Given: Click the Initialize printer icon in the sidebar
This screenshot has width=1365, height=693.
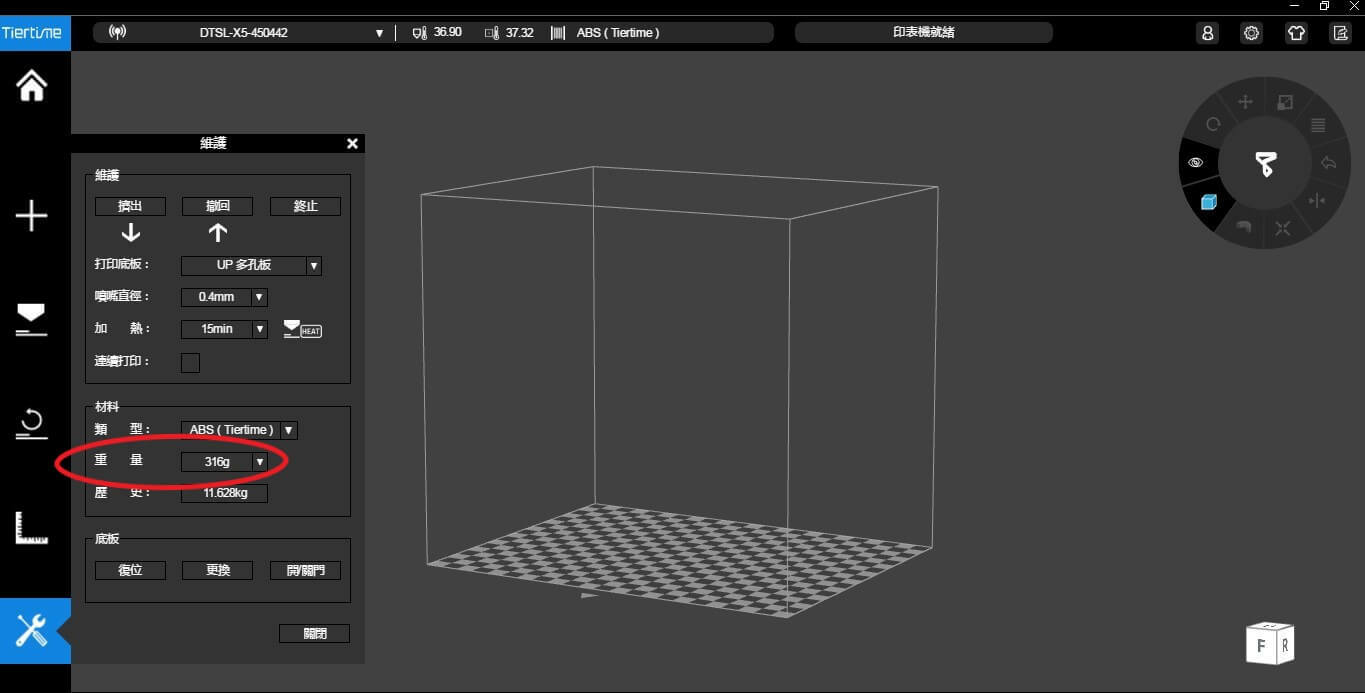Looking at the screenshot, I should coord(32,424).
